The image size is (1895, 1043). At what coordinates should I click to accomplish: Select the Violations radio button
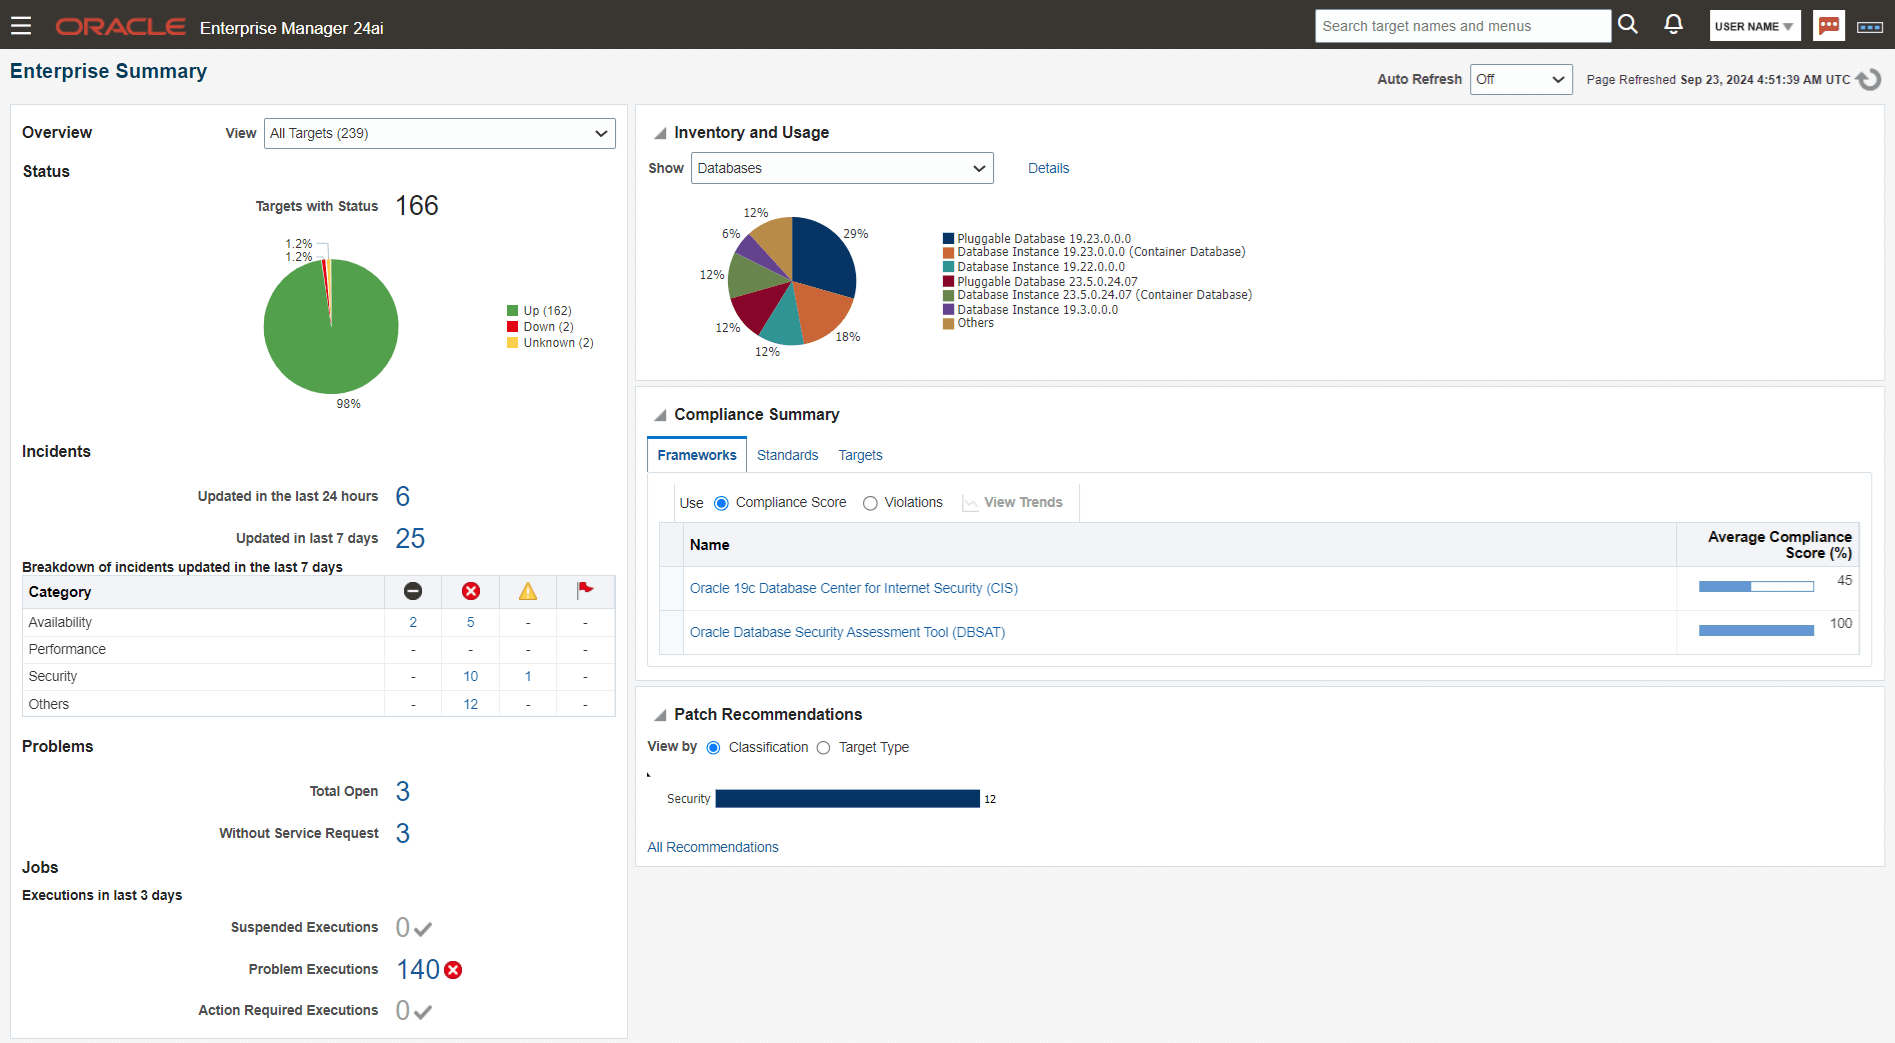click(x=869, y=503)
